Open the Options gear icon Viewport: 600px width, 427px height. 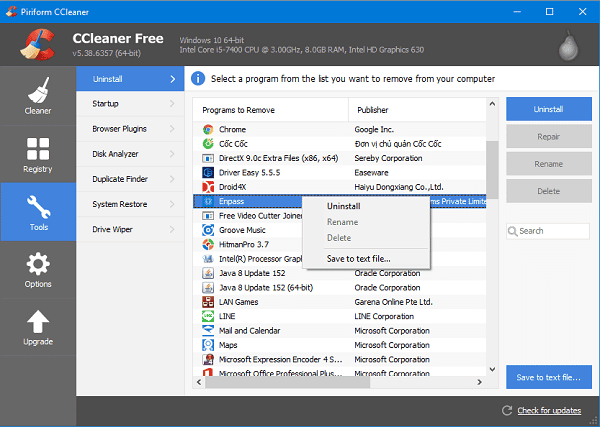pyautogui.click(x=37, y=265)
